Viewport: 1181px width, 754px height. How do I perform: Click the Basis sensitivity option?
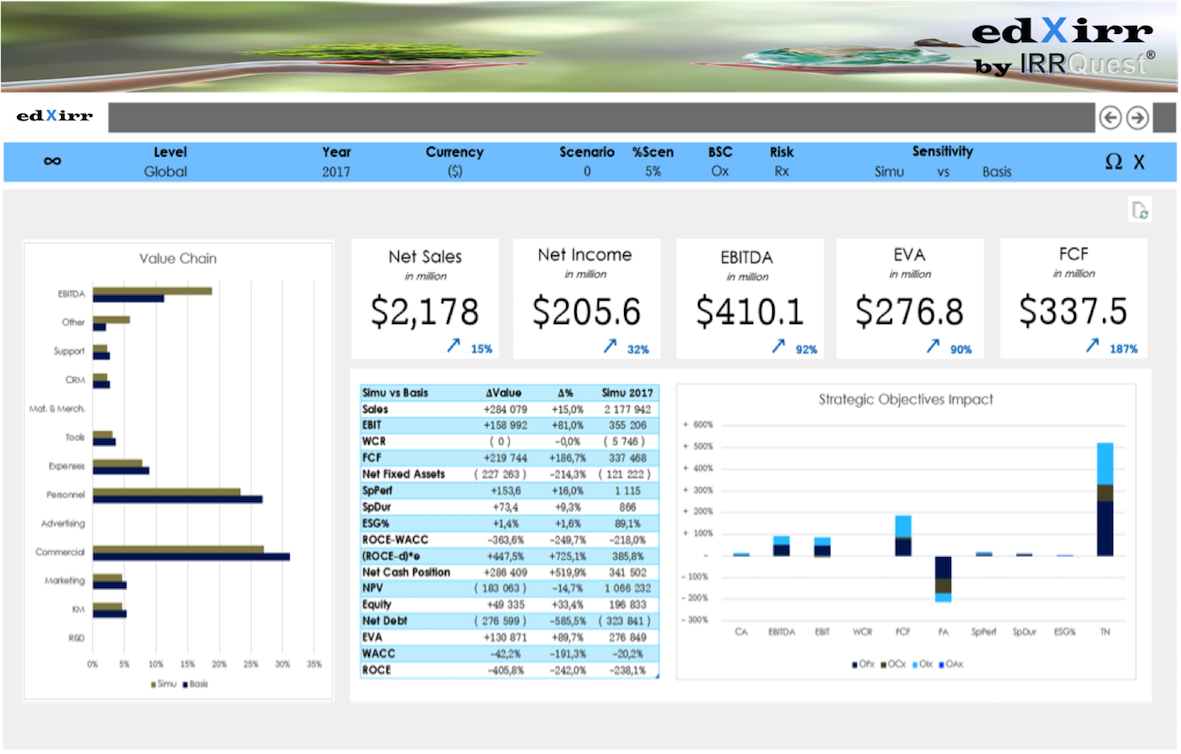[x=996, y=172]
